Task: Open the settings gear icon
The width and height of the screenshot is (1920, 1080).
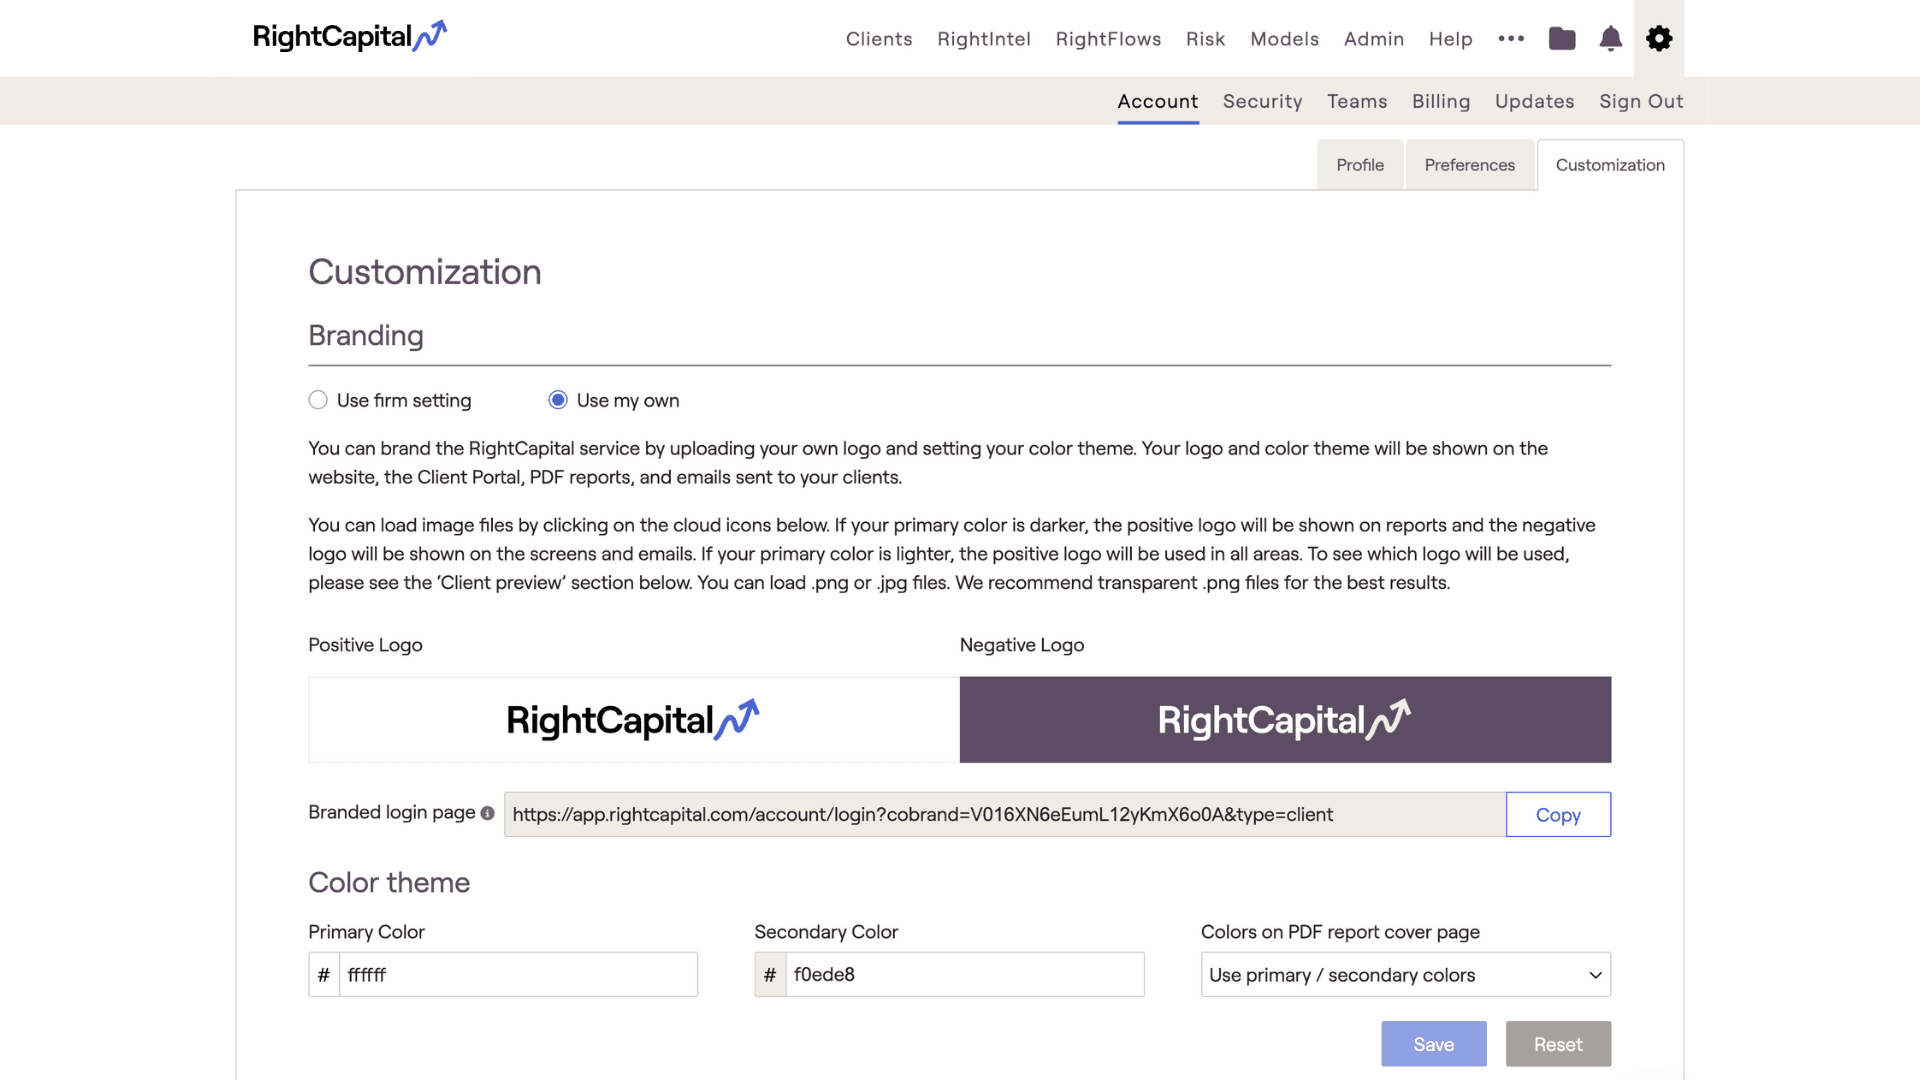Action: pyautogui.click(x=1659, y=38)
